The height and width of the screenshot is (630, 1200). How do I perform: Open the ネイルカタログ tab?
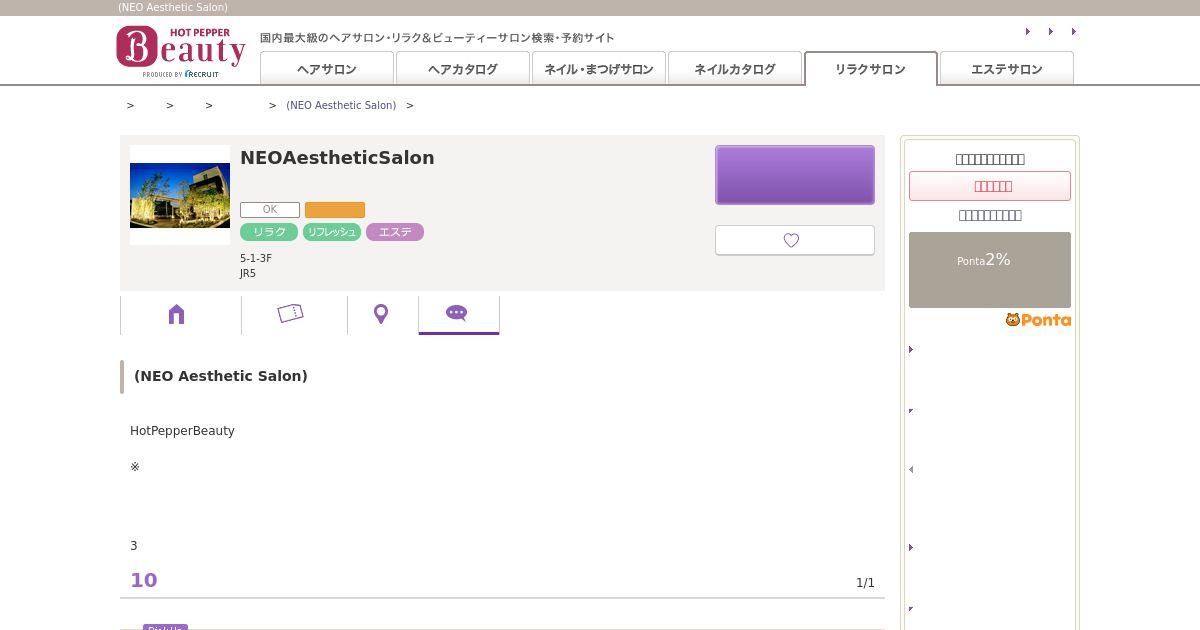tap(735, 69)
